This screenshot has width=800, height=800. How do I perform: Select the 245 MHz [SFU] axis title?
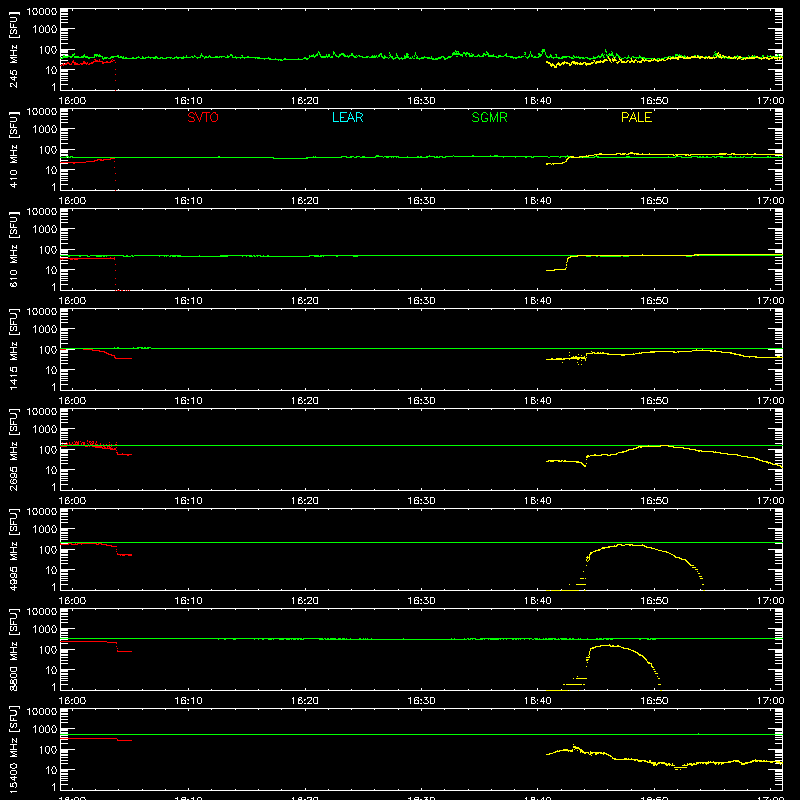(13, 49)
